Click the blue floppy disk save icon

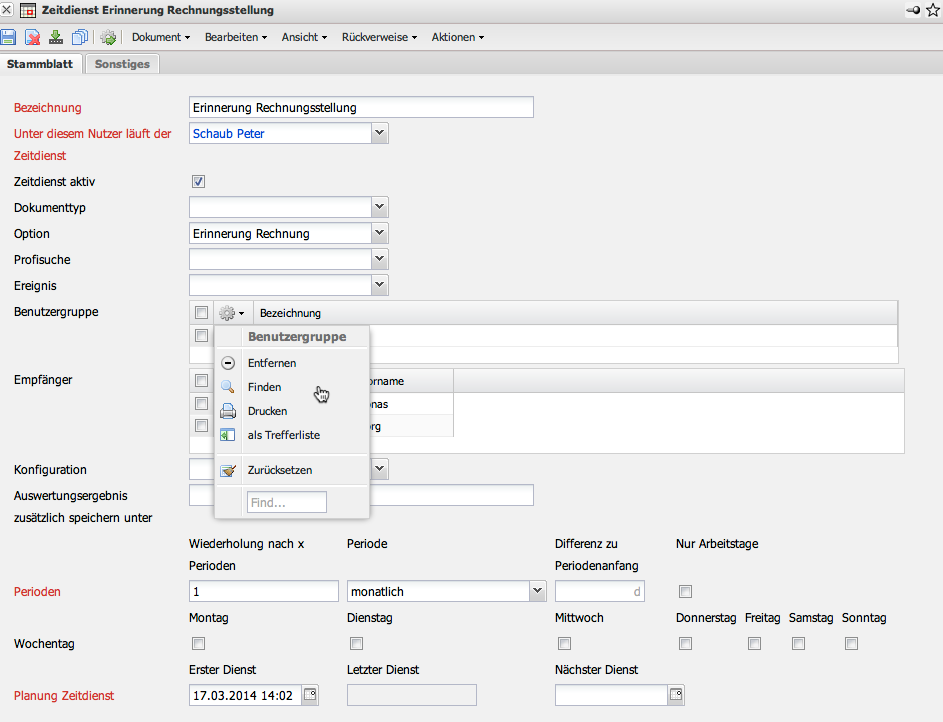click(9, 37)
